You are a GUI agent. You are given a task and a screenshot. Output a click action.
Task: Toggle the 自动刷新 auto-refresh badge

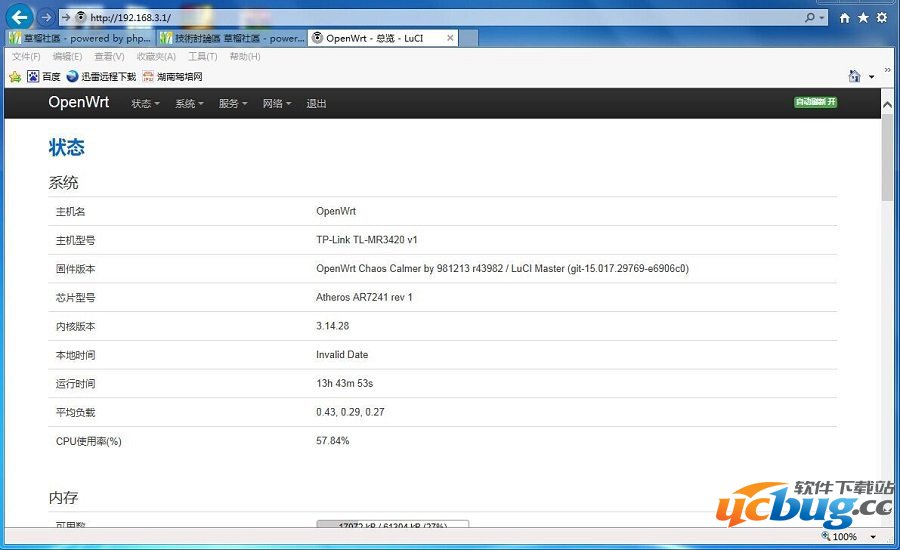(815, 102)
